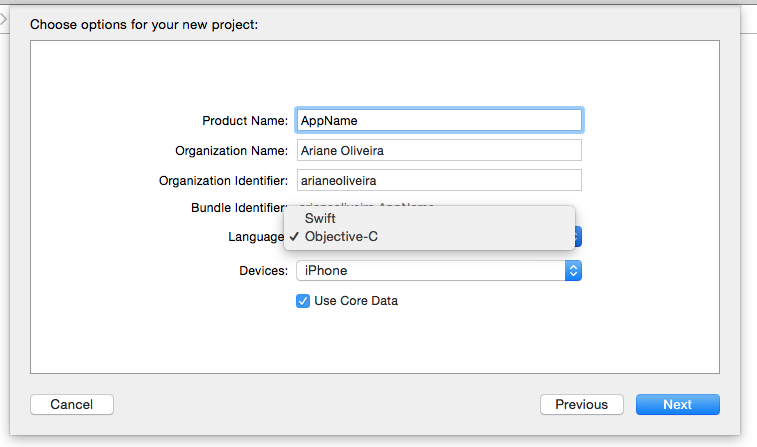
Task: Click the Use Core Data label text
Action: pos(356,301)
